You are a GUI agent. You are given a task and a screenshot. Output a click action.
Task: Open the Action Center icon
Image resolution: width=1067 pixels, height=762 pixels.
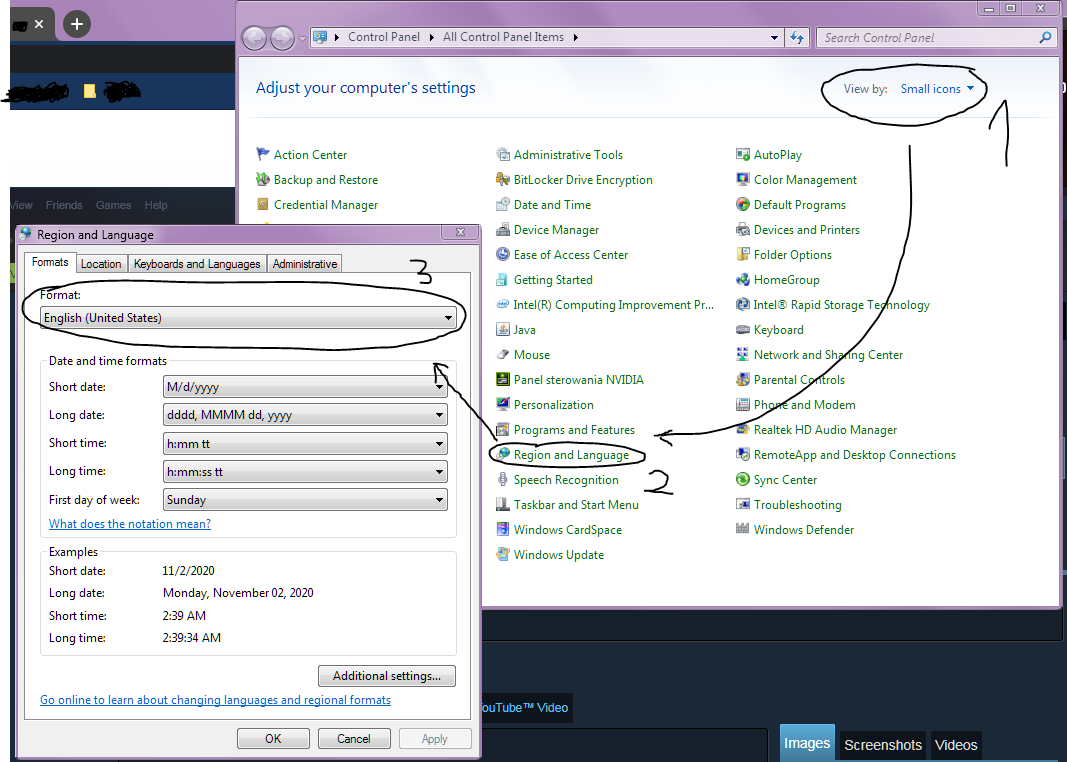[x=264, y=155]
